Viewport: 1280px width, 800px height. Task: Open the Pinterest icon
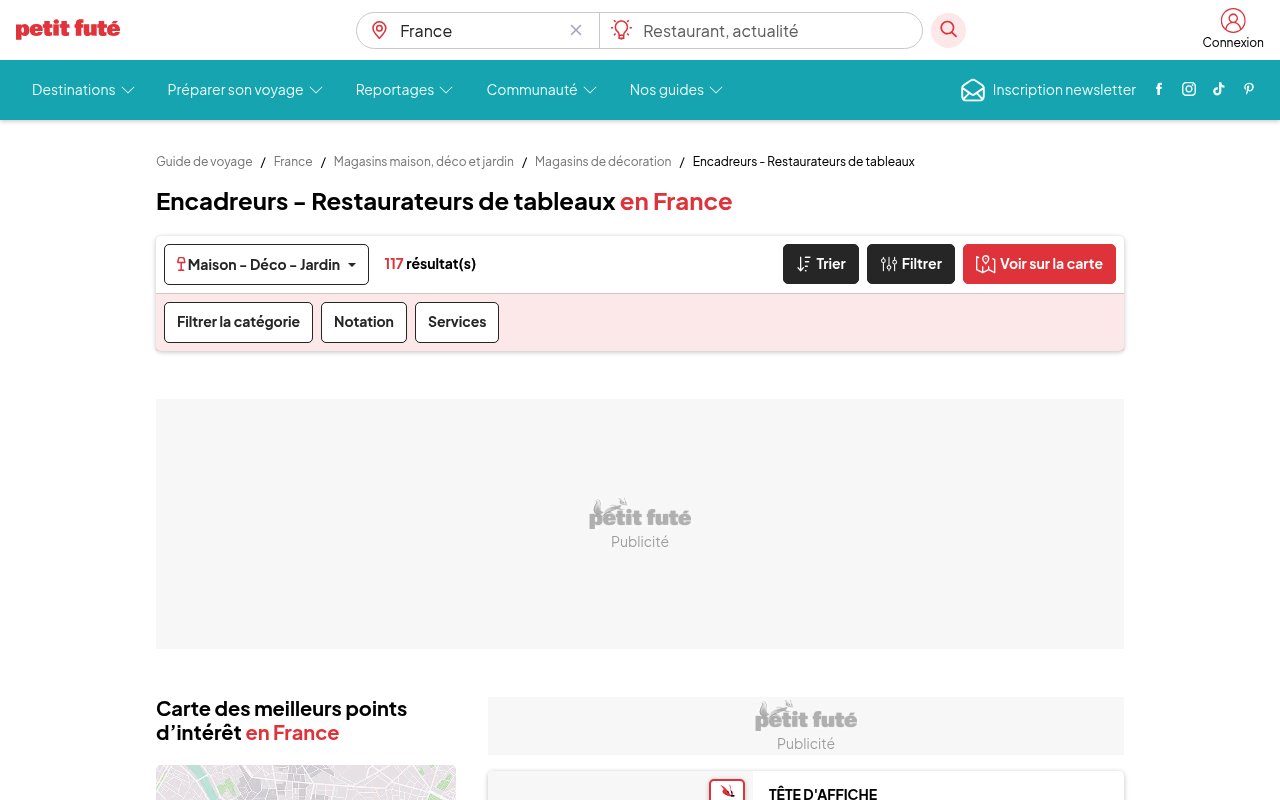(1249, 89)
